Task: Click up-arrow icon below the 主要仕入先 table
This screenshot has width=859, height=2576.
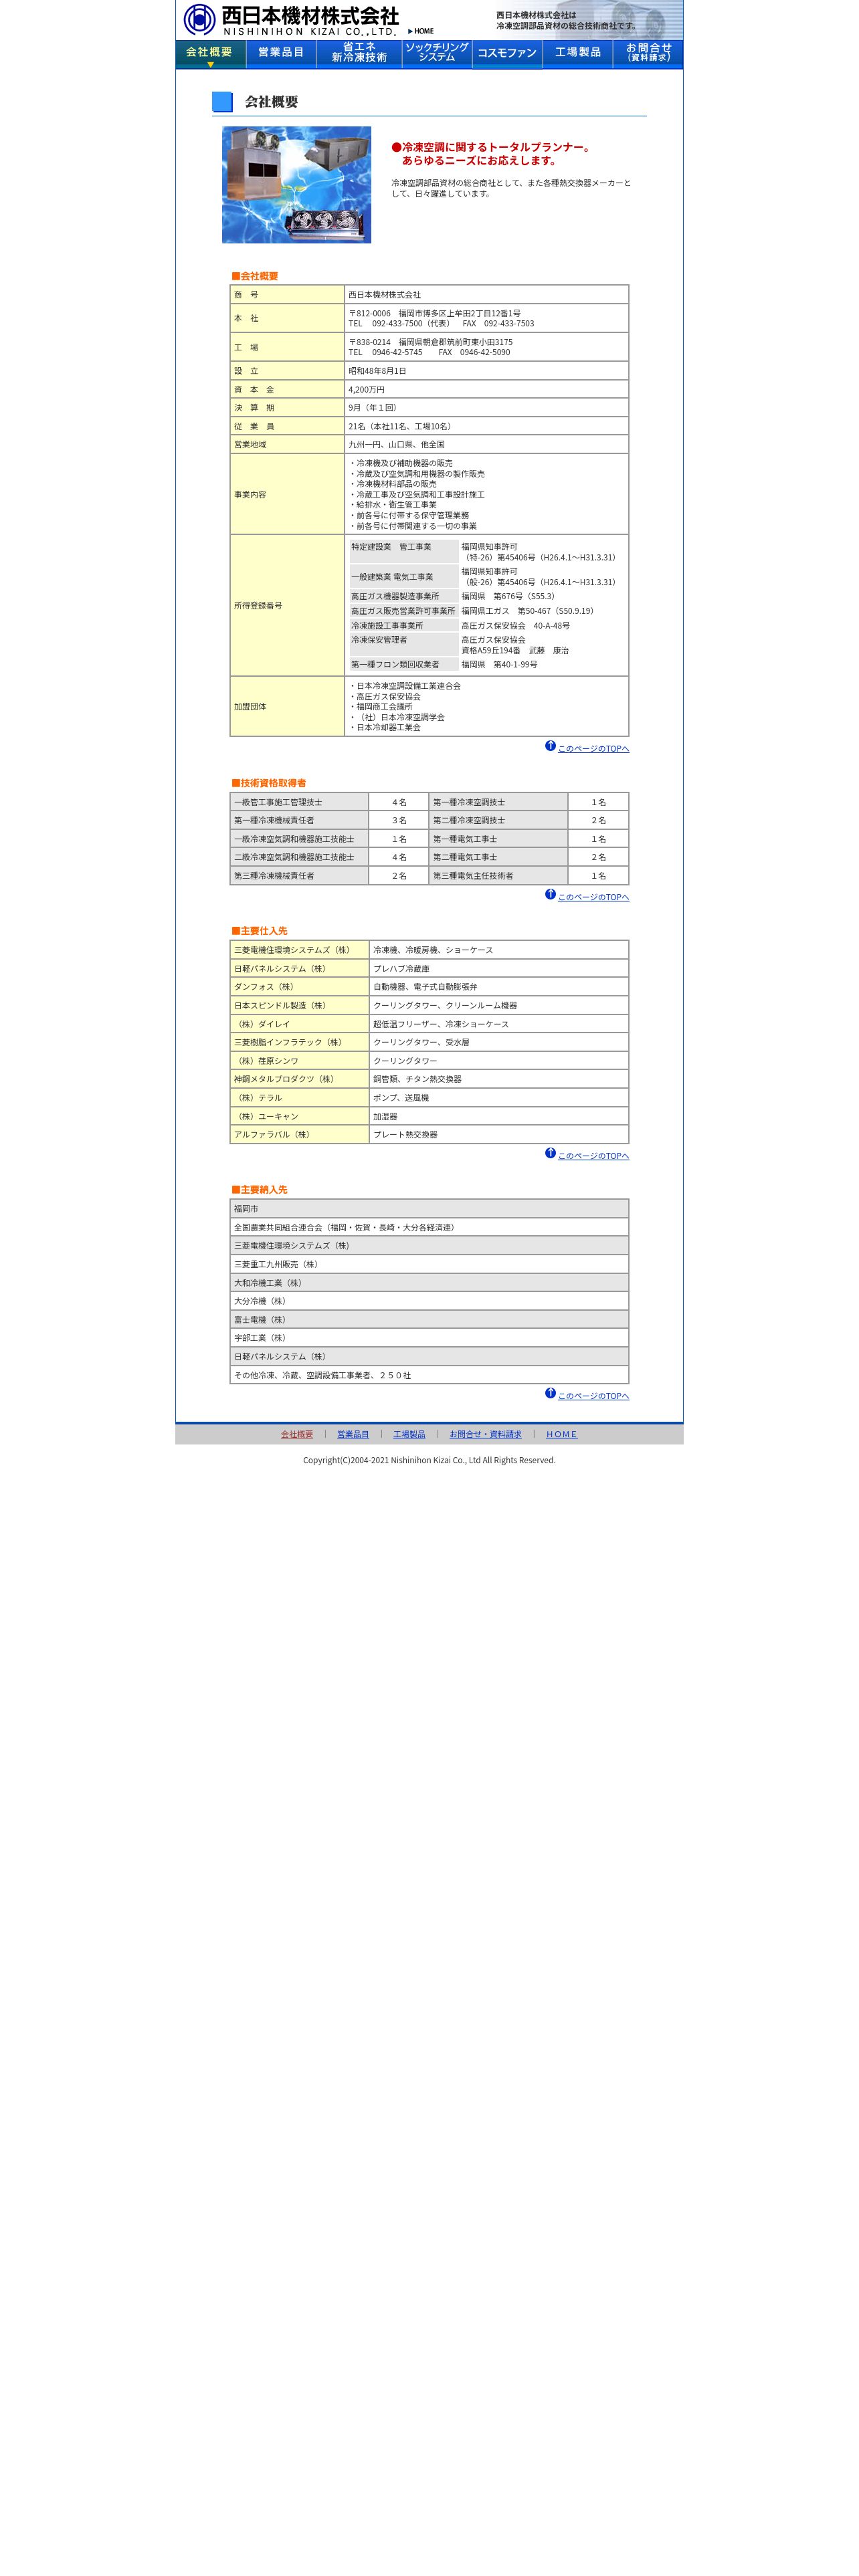Action: point(550,1153)
